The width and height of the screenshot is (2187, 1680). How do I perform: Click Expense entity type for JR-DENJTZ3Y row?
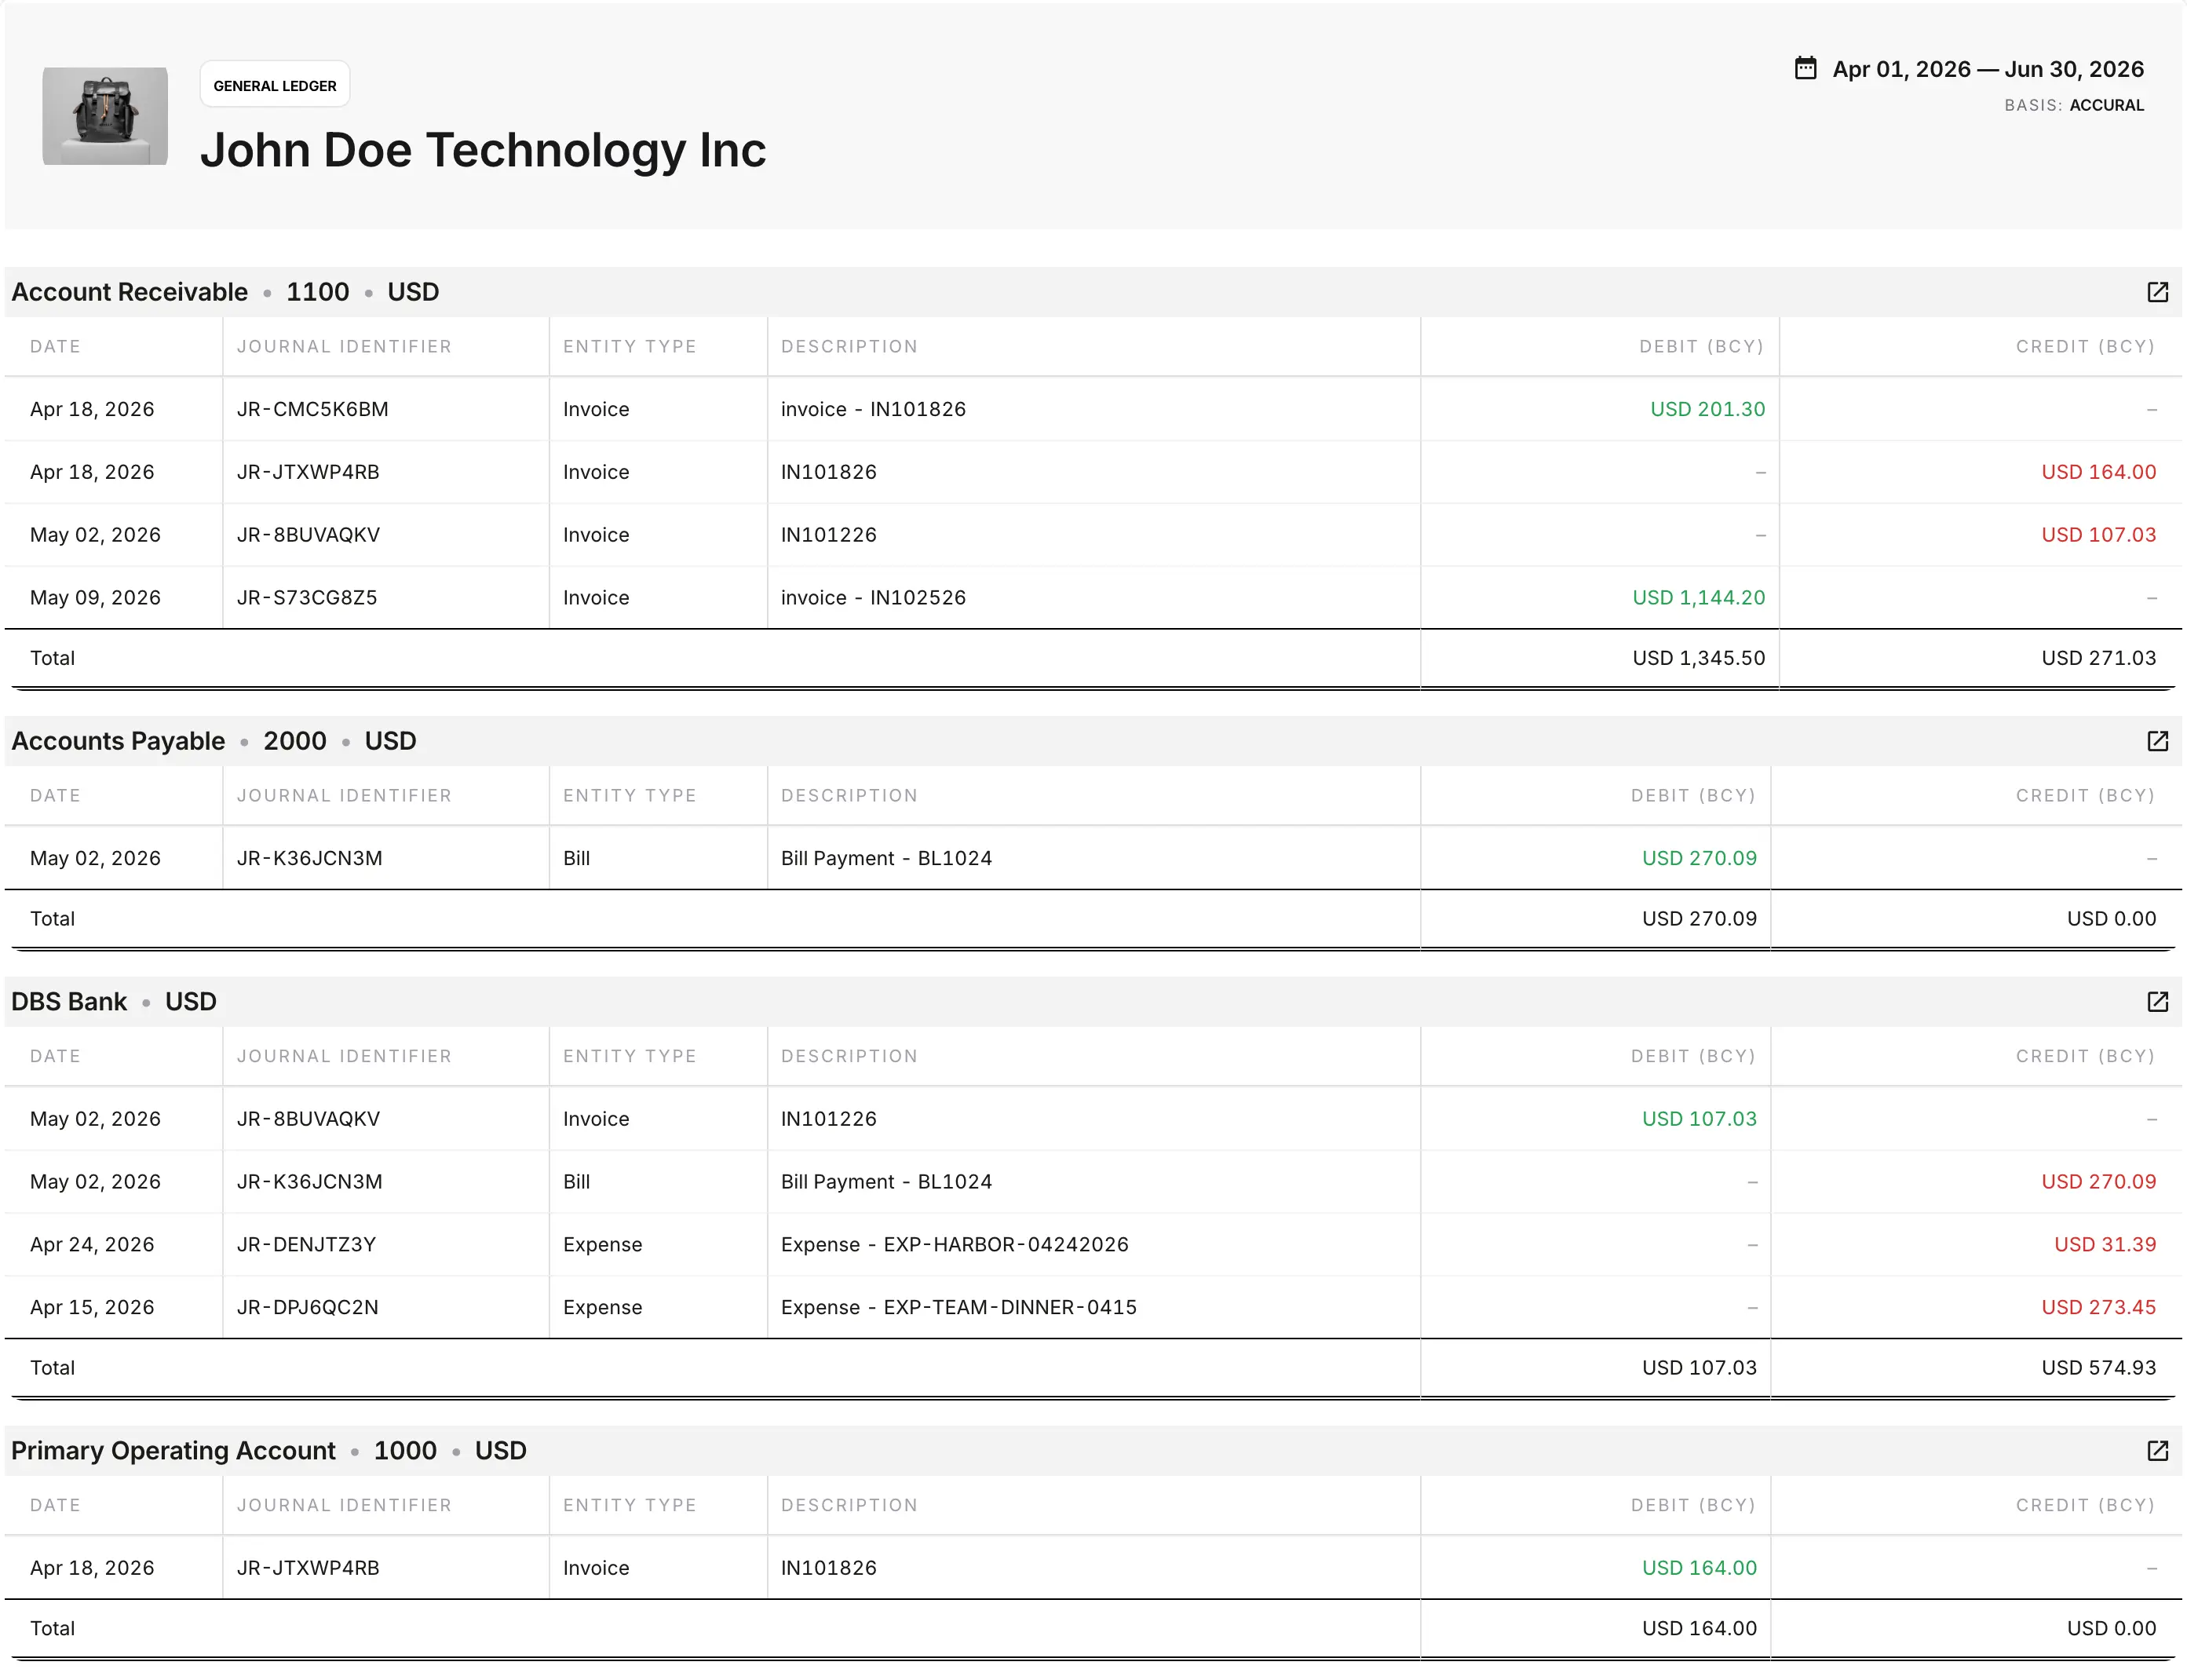602,1245
